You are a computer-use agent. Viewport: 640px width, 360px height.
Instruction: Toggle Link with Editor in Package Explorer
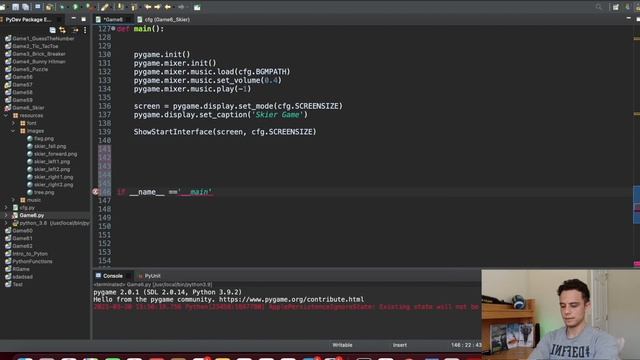(x=62, y=30)
